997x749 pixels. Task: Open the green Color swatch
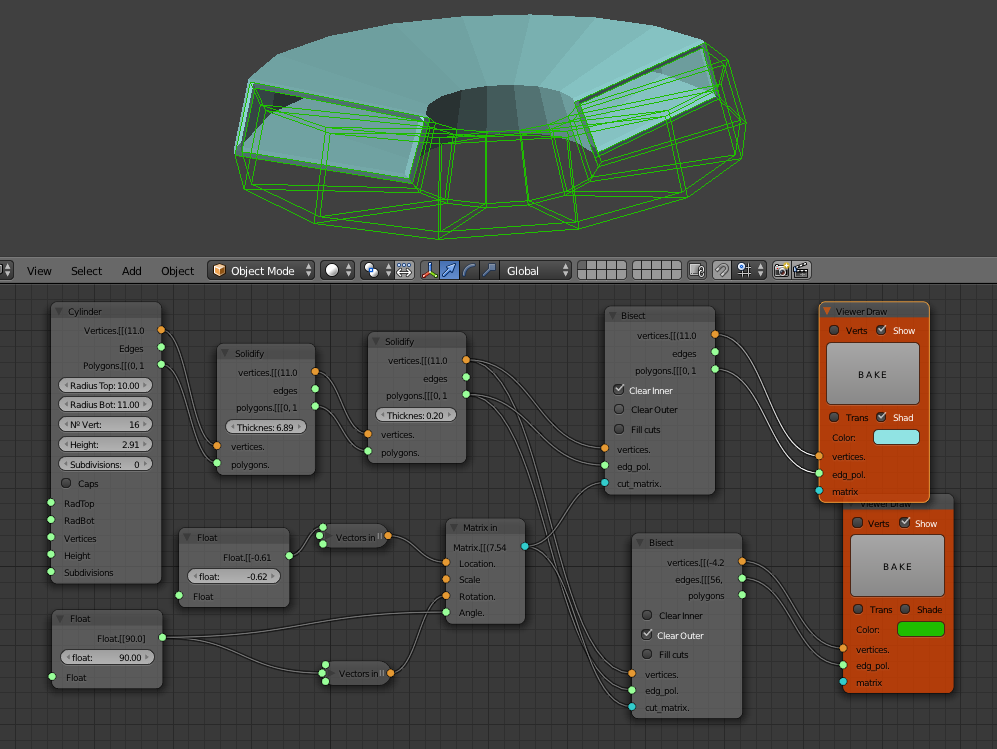(x=921, y=629)
